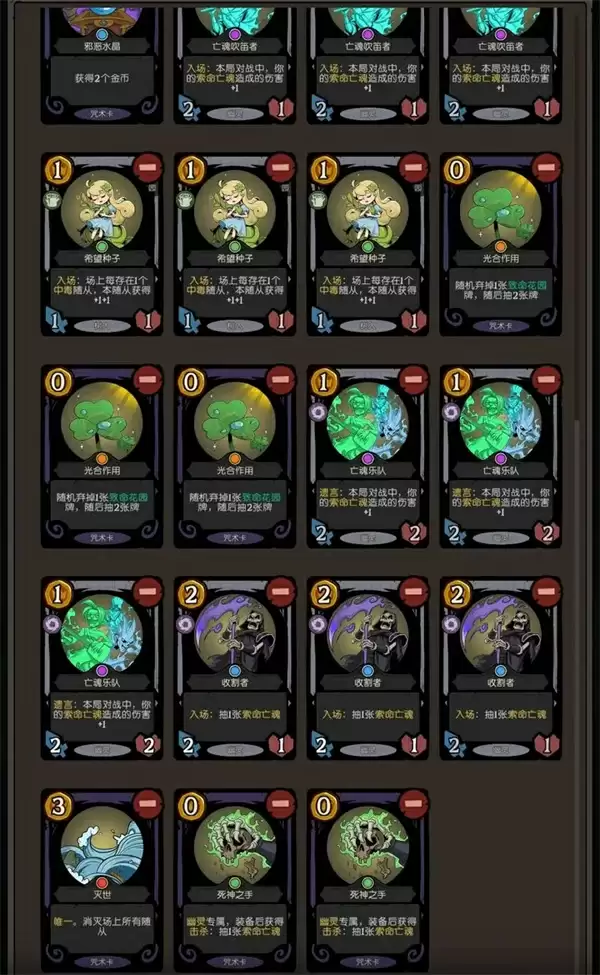Image resolution: width=600 pixels, height=975 pixels.
Task: Remove the rightmost 希望种子 card via minus icon
Action: pyautogui.click(x=413, y=167)
